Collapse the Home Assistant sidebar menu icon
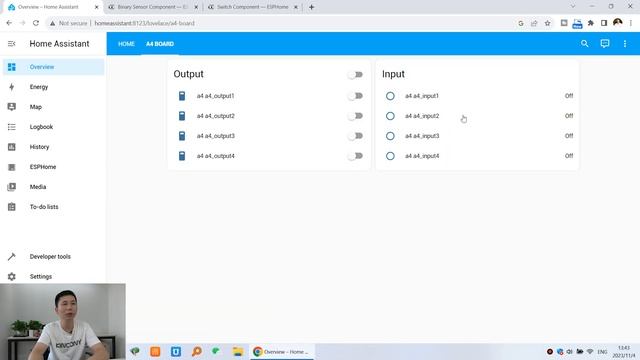 [x=11, y=44]
